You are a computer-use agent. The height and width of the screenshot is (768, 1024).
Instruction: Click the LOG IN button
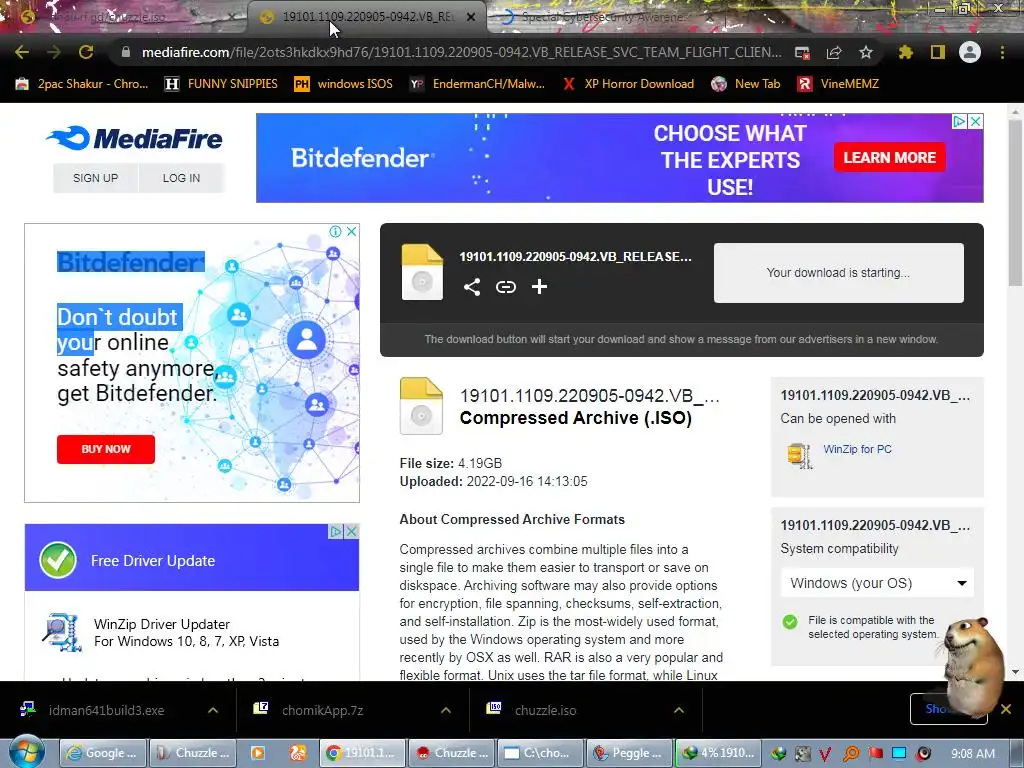coord(182,178)
